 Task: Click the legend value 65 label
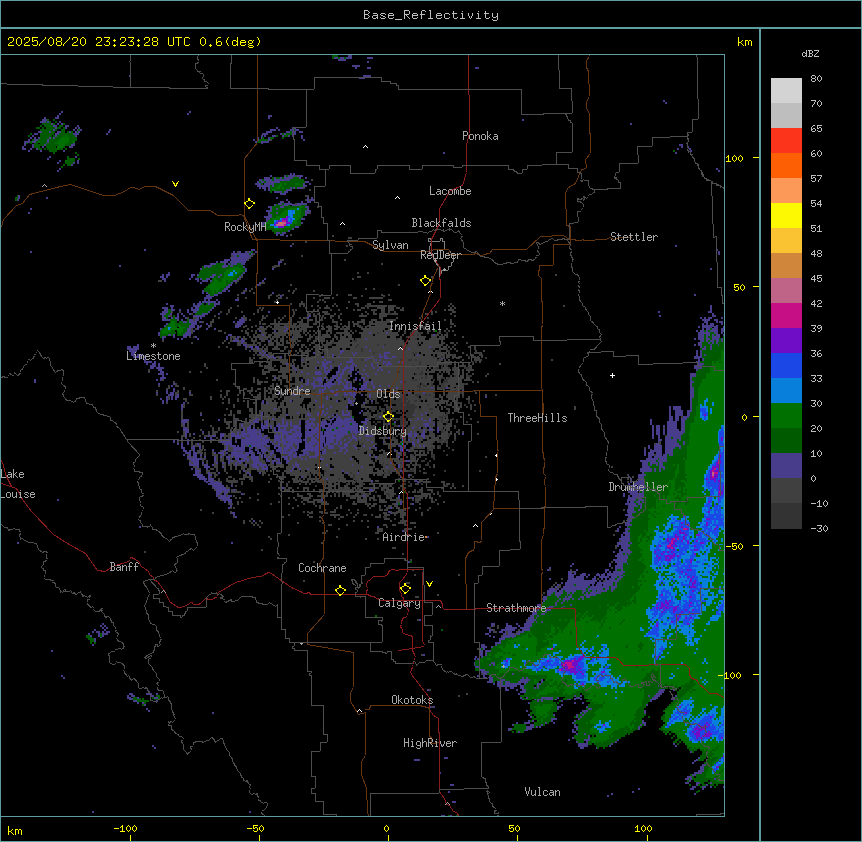pos(816,128)
